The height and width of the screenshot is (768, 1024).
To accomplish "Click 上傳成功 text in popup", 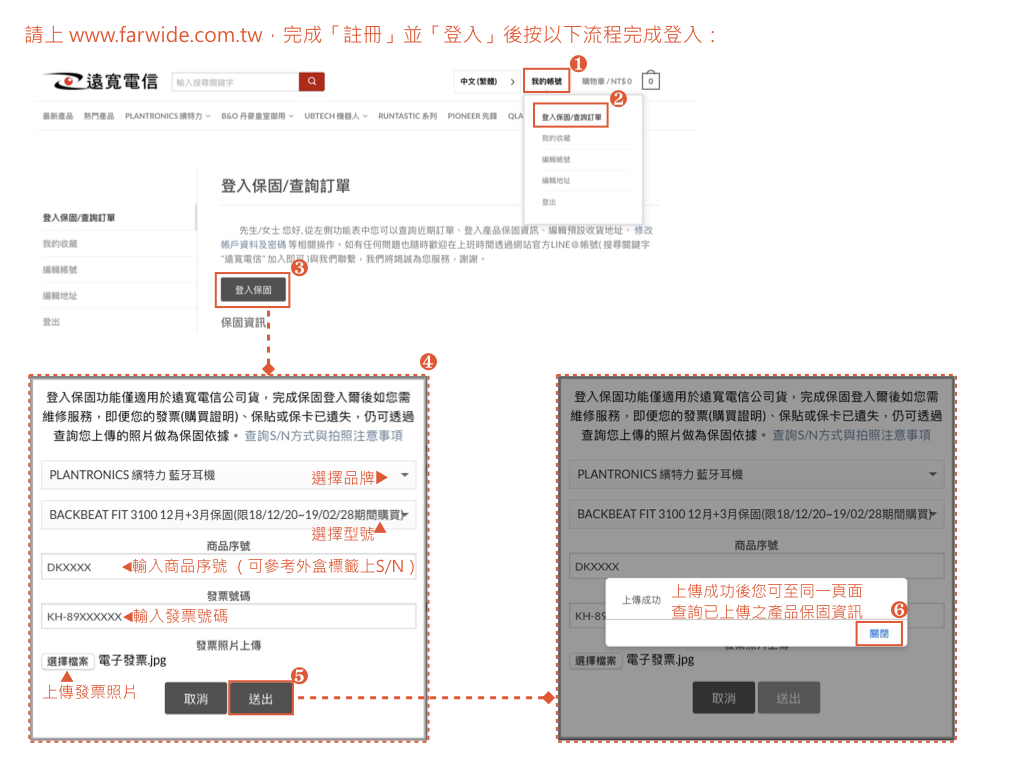I will (641, 600).
